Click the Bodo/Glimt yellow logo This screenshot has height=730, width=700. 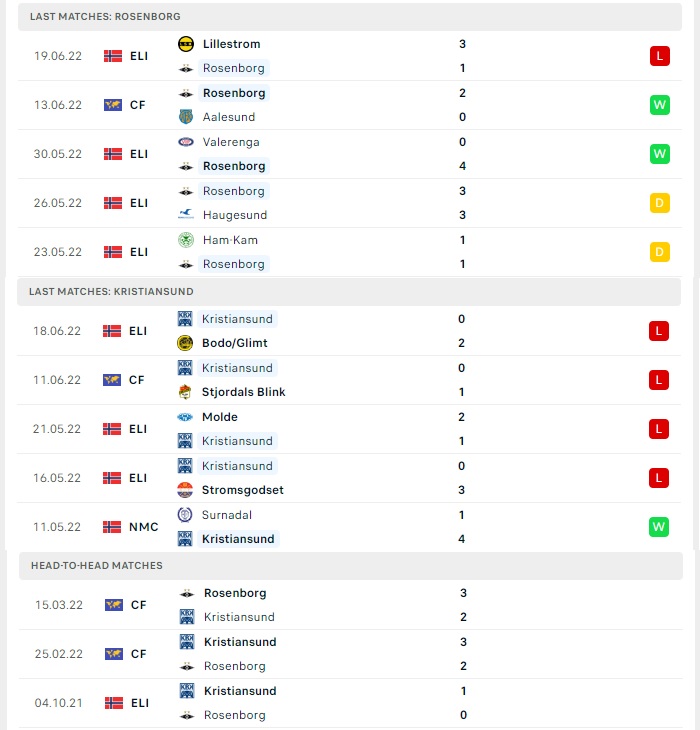click(x=185, y=343)
